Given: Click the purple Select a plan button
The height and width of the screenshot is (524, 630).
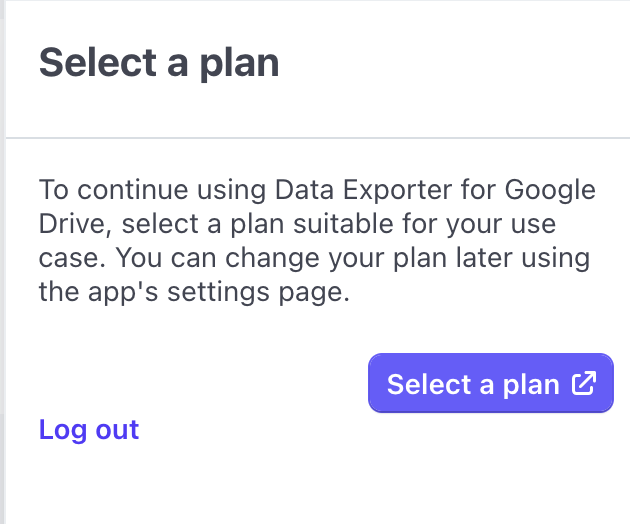Looking at the screenshot, I should (491, 383).
